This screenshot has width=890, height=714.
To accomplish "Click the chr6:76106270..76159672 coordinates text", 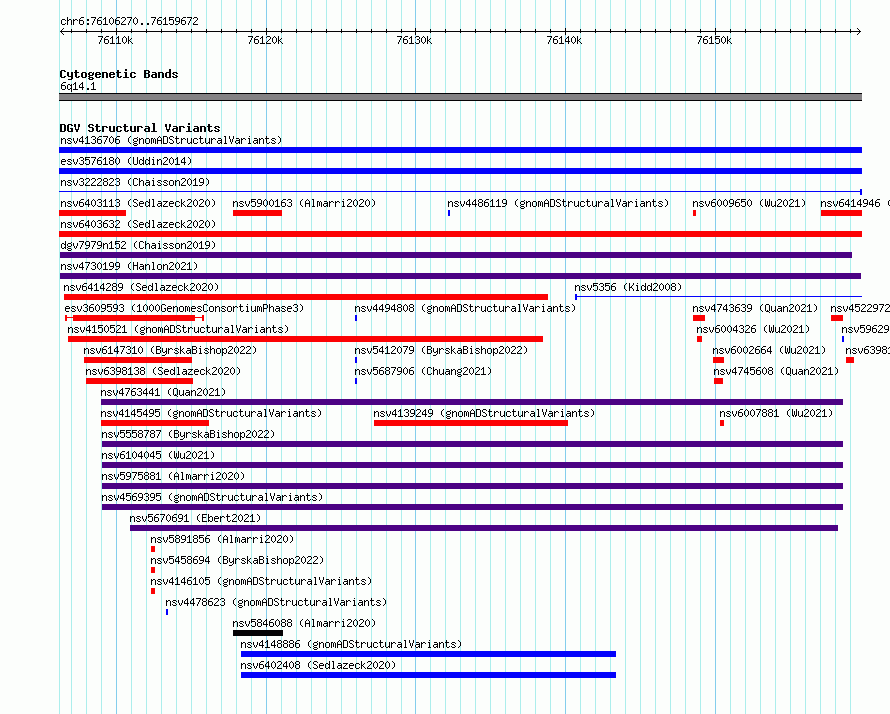I will pyautogui.click(x=129, y=21).
